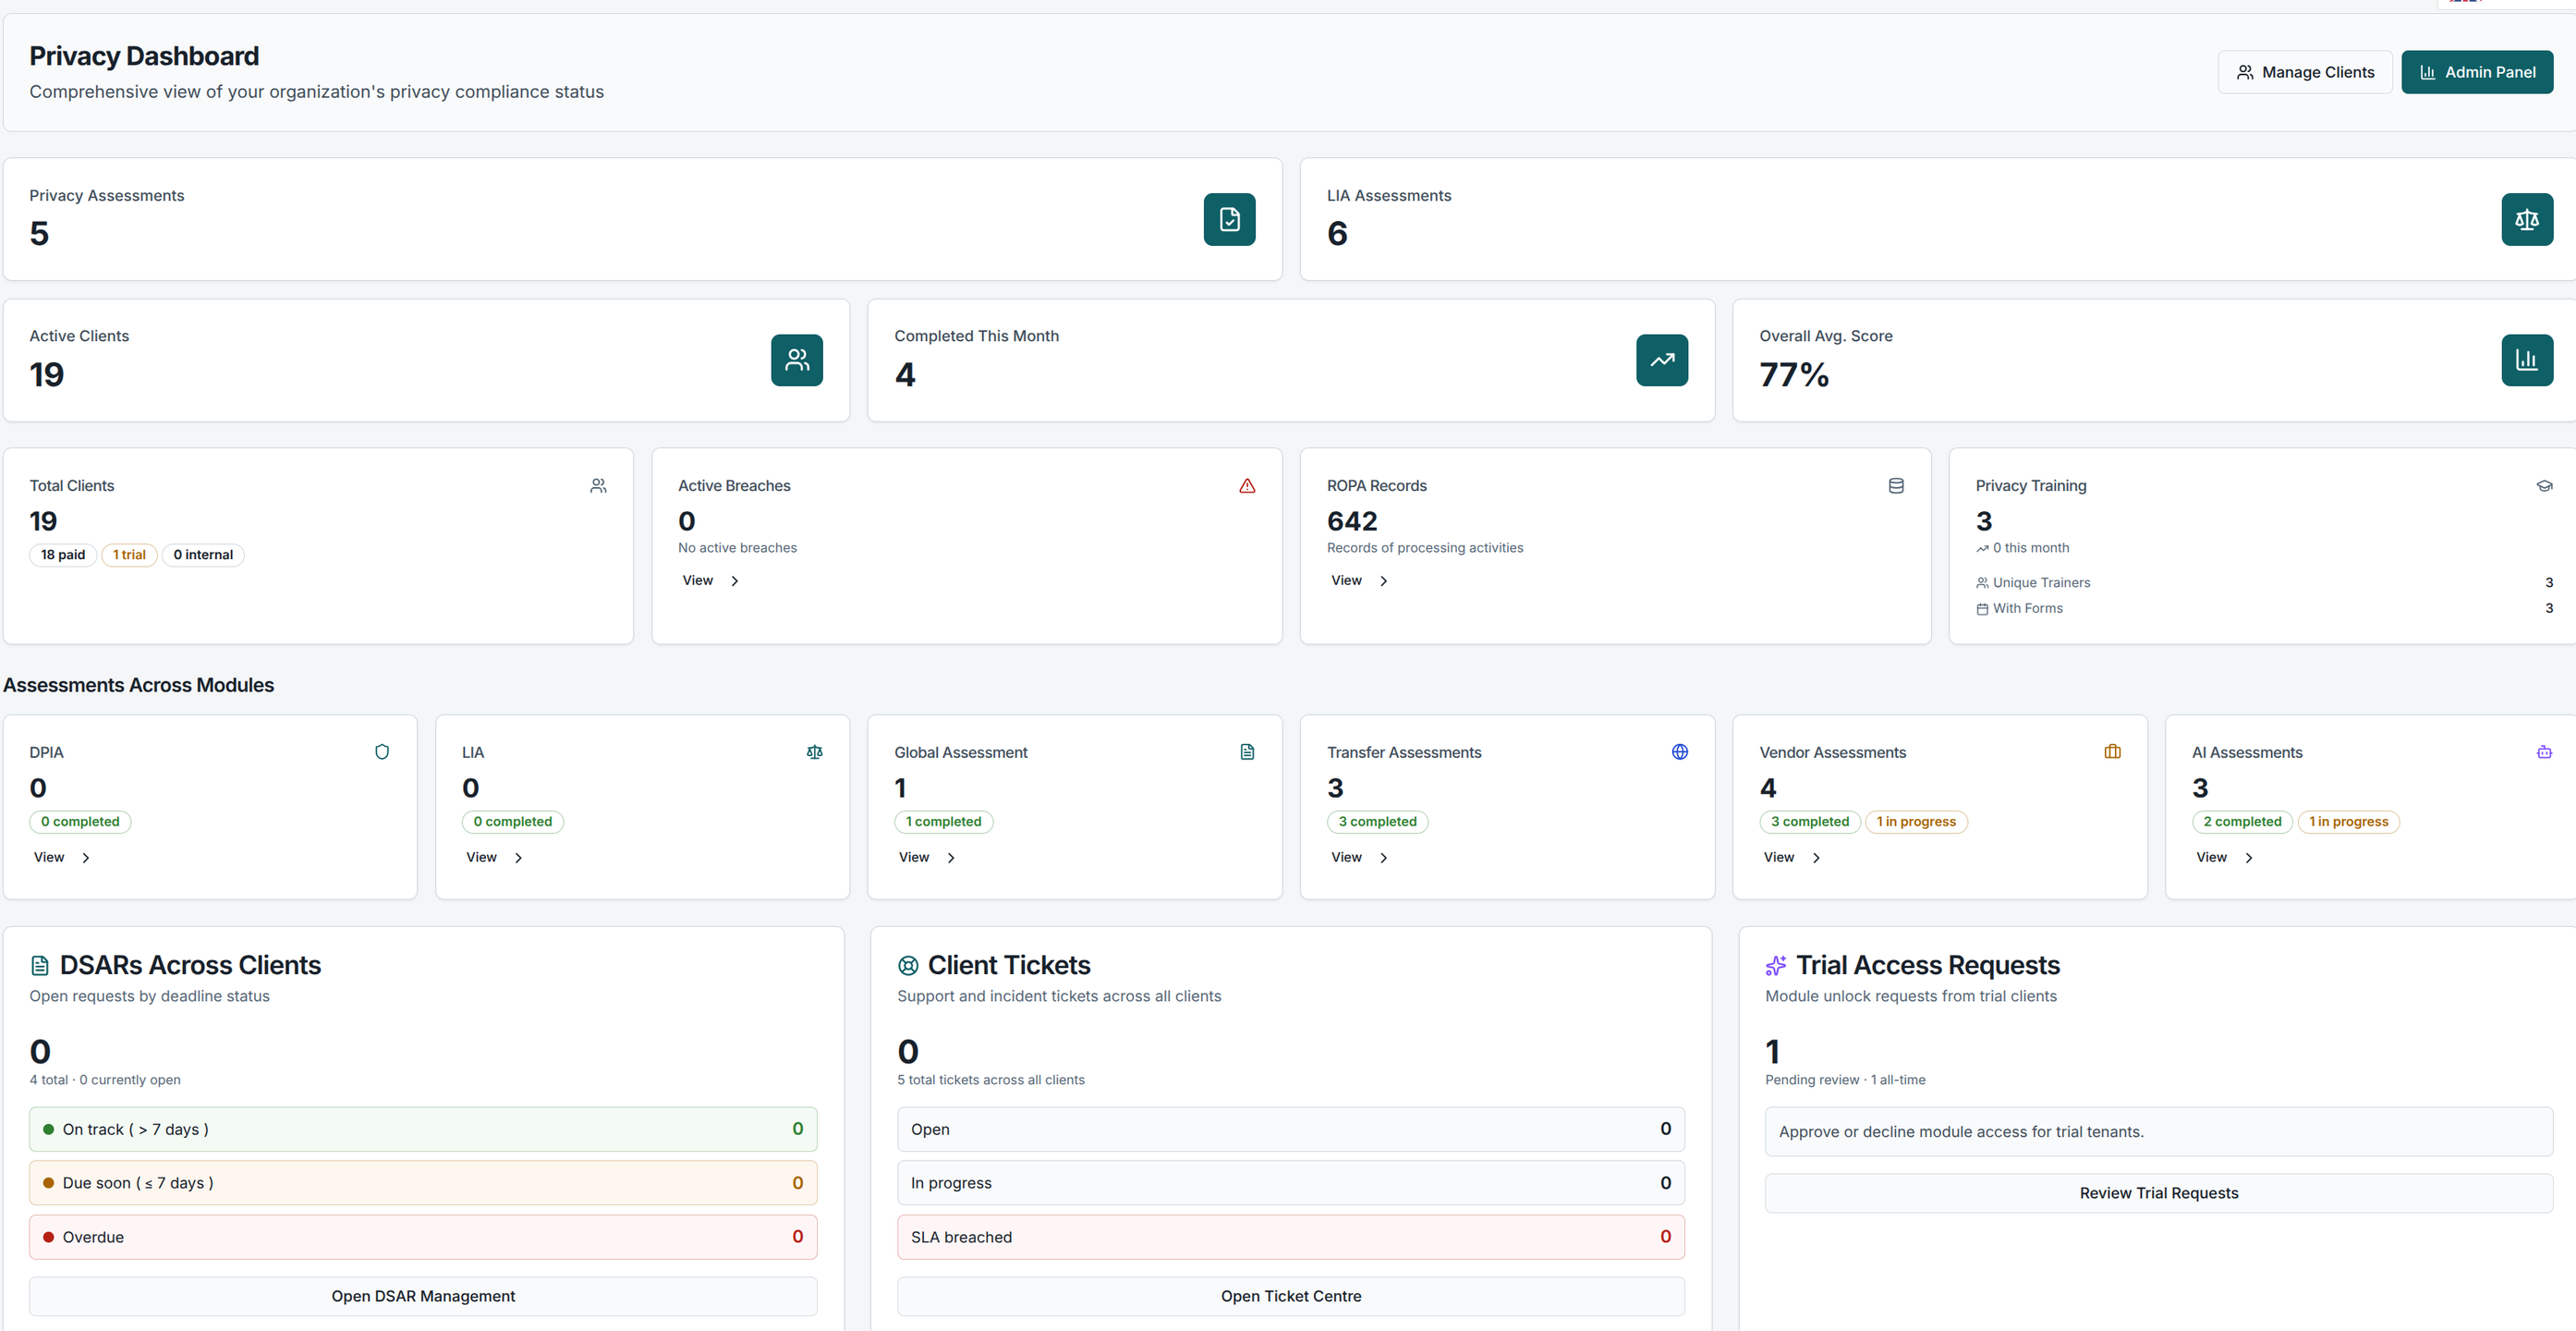Click the Active Clients people icon
2576x1331 pixels.
[x=796, y=360]
